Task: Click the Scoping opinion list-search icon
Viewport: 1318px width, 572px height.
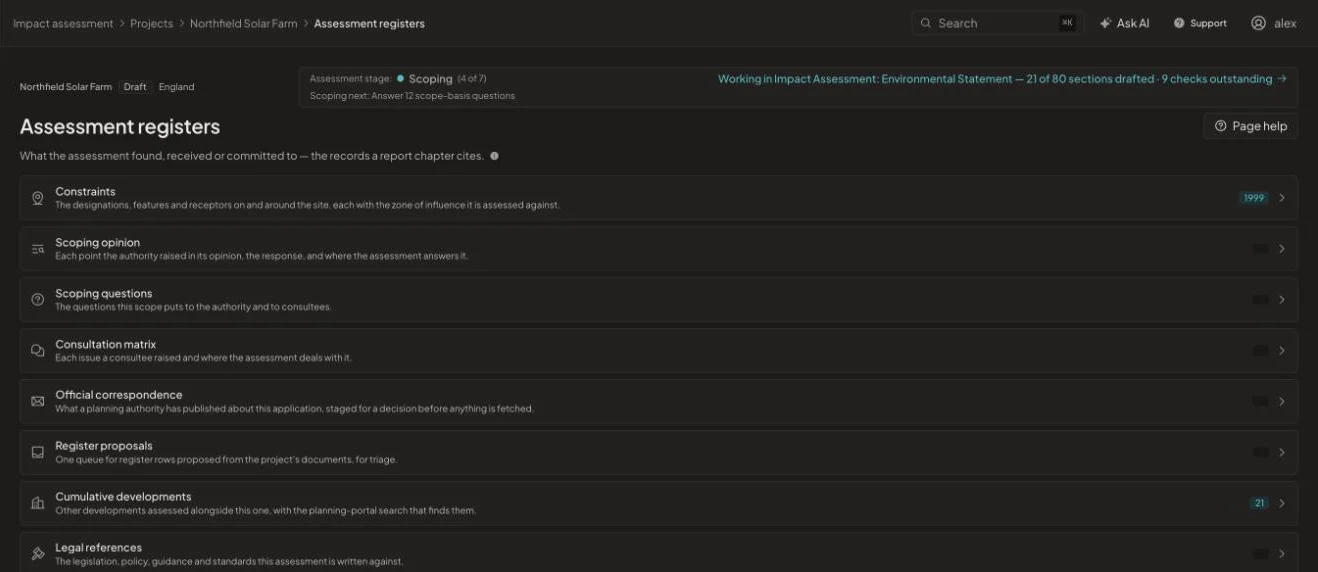Action: 37,249
